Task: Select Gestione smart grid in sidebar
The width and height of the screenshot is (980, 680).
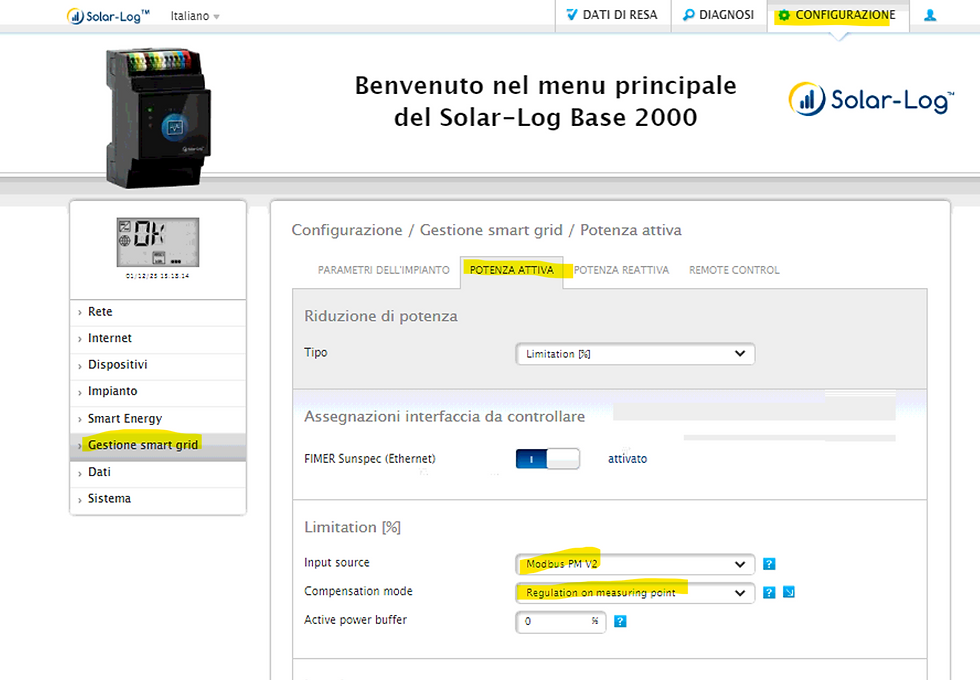Action: [158, 445]
